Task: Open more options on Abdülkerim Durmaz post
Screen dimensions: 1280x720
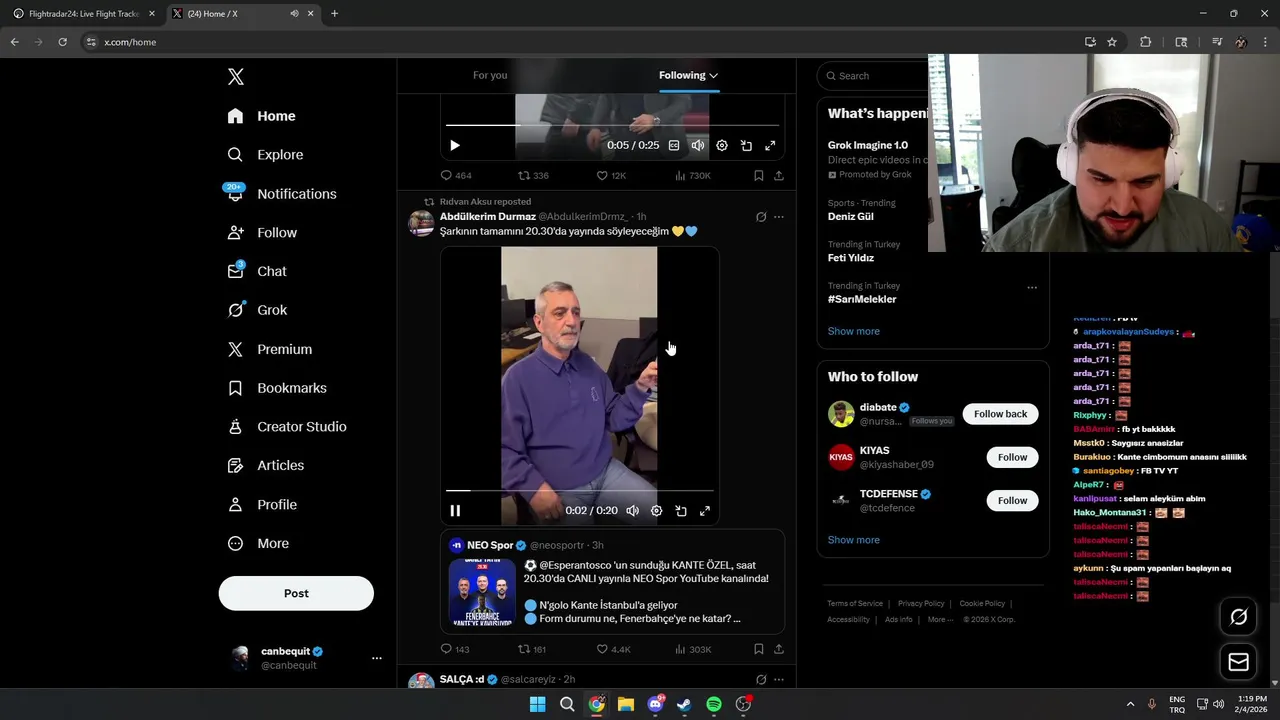Action: tap(779, 217)
